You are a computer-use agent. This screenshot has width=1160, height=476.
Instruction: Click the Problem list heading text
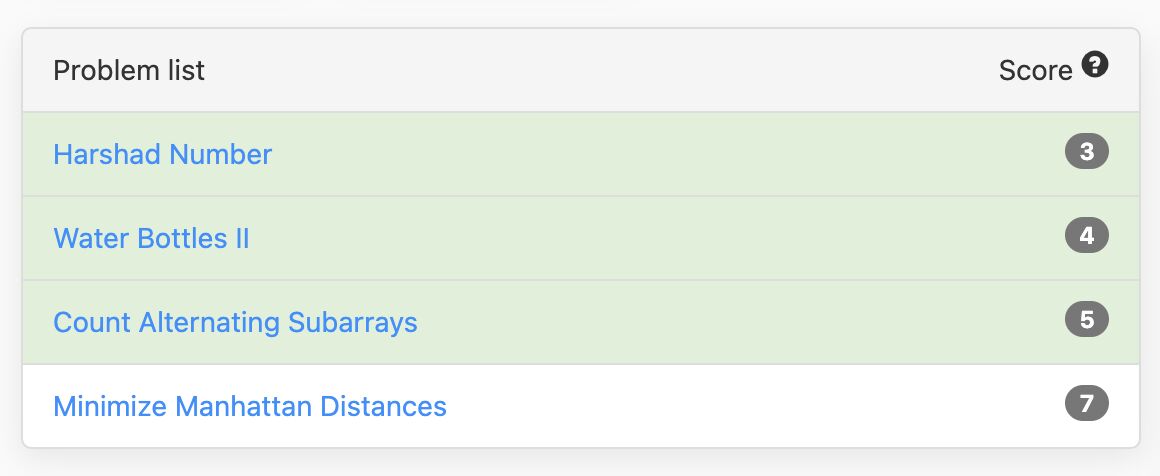pos(129,70)
